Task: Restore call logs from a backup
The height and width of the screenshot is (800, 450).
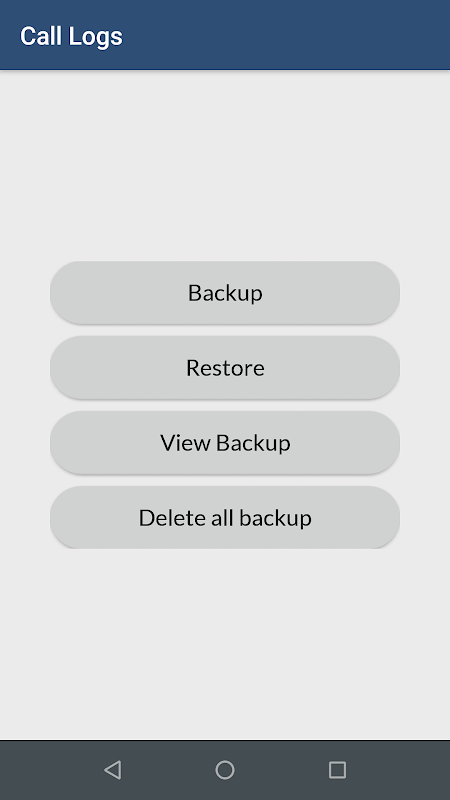Action: click(225, 368)
